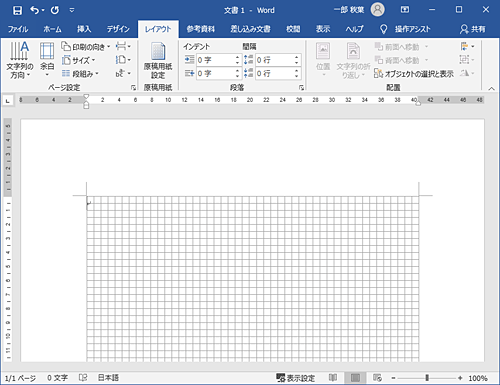Open ribbon display options

pos(405,10)
